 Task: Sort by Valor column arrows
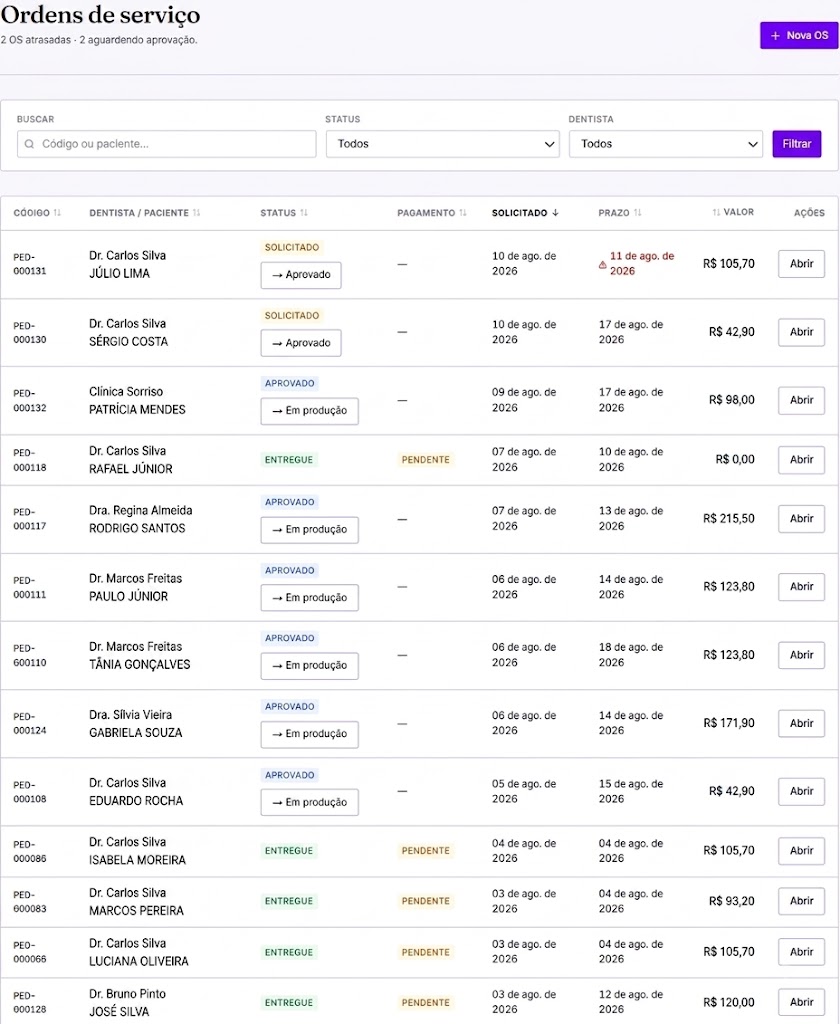click(717, 212)
